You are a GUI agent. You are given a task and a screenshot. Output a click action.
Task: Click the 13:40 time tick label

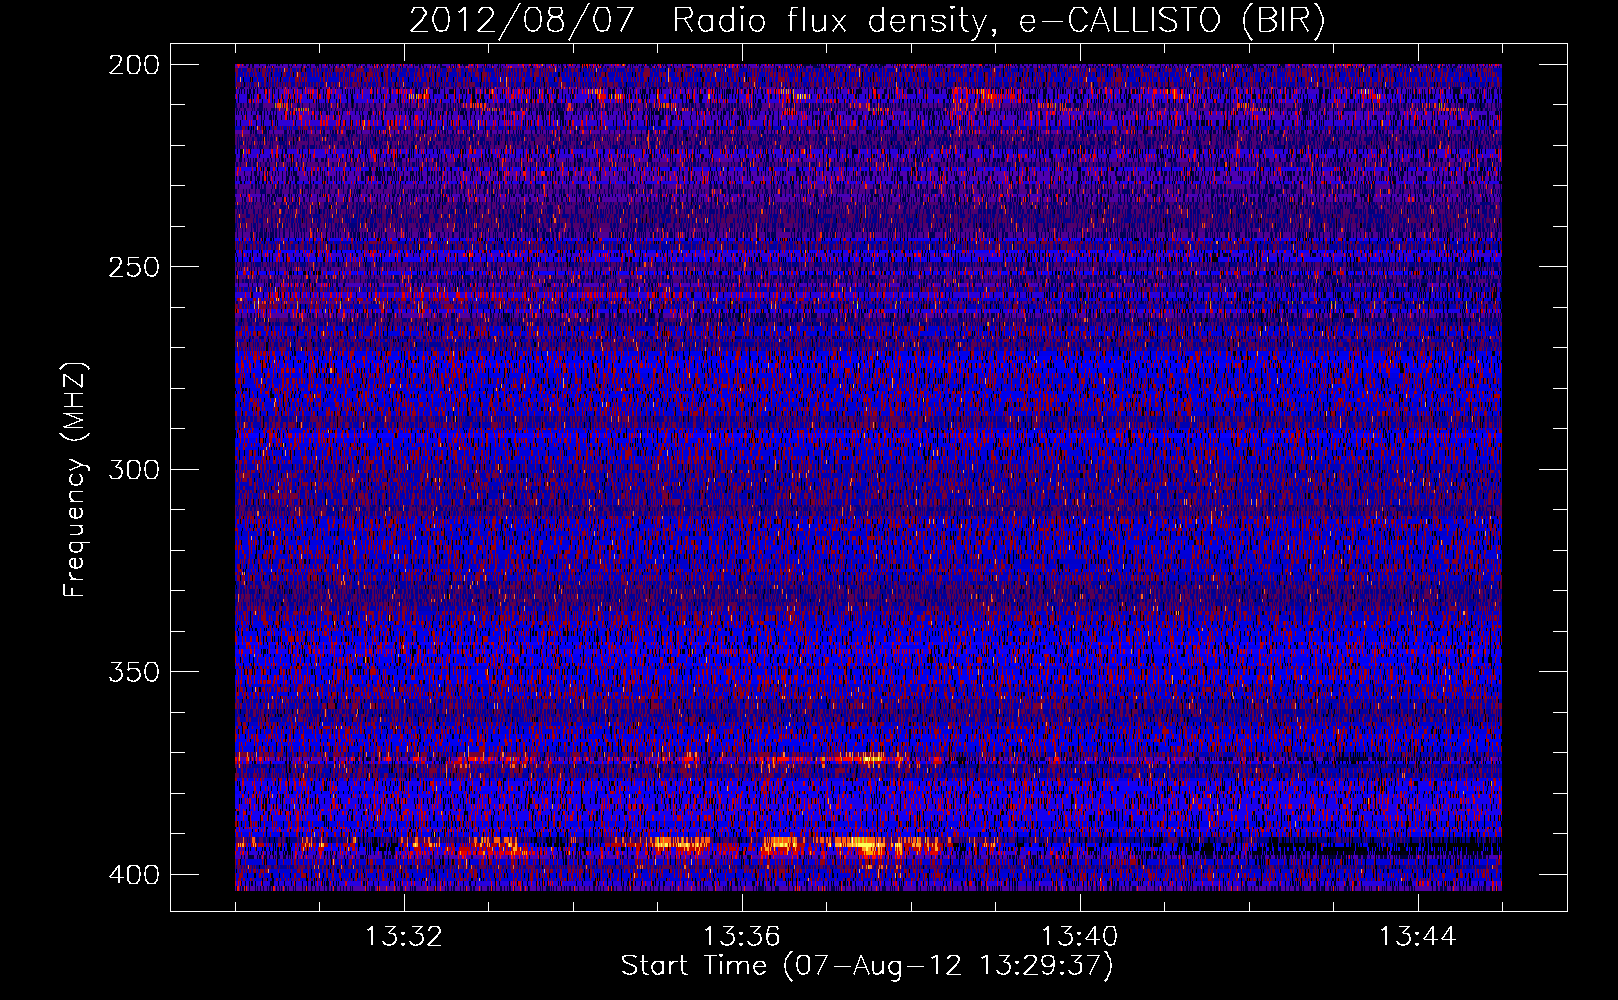click(1080, 937)
